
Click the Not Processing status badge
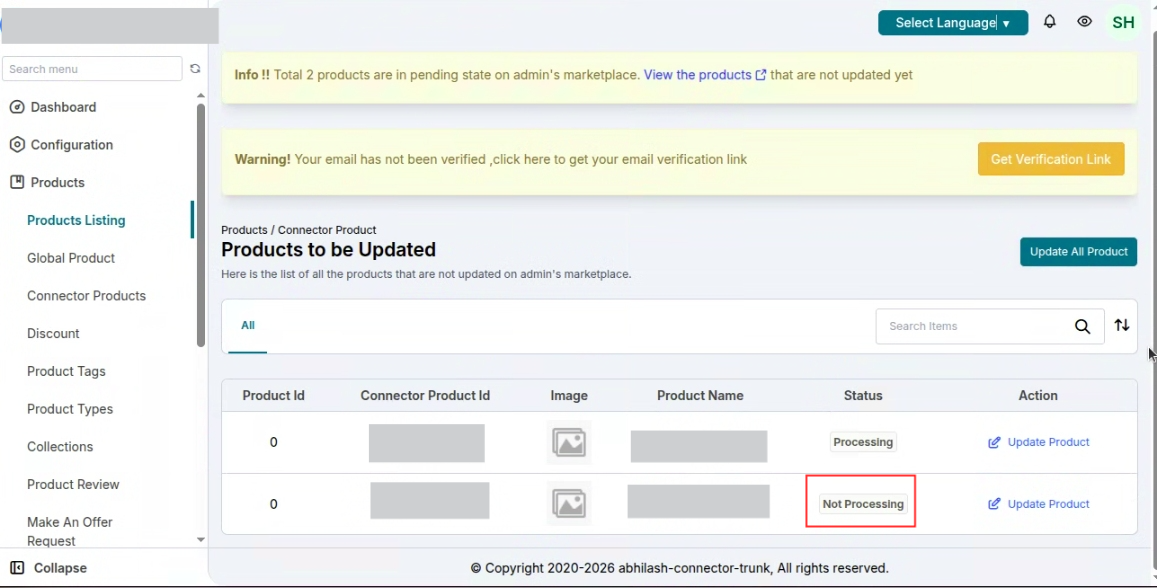tap(863, 504)
